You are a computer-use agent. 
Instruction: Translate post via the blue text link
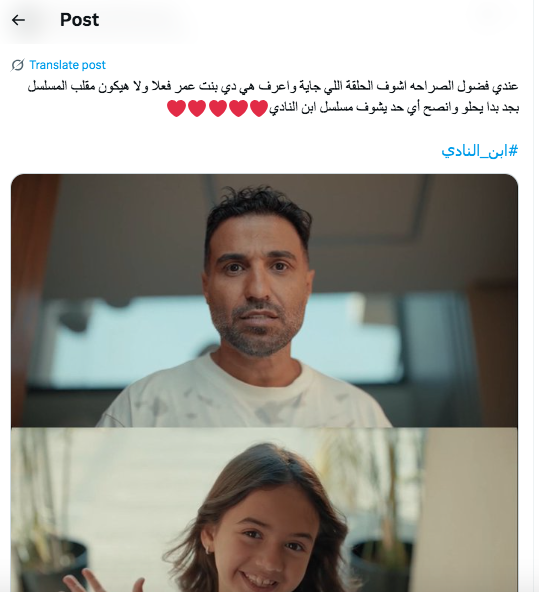pyautogui.click(x=68, y=65)
